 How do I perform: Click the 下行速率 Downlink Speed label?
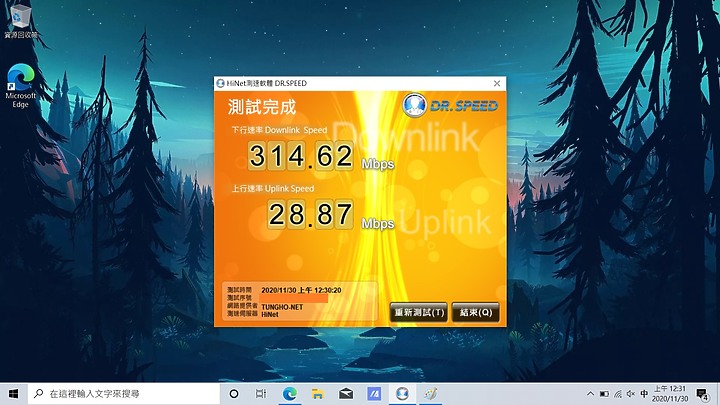point(279,130)
